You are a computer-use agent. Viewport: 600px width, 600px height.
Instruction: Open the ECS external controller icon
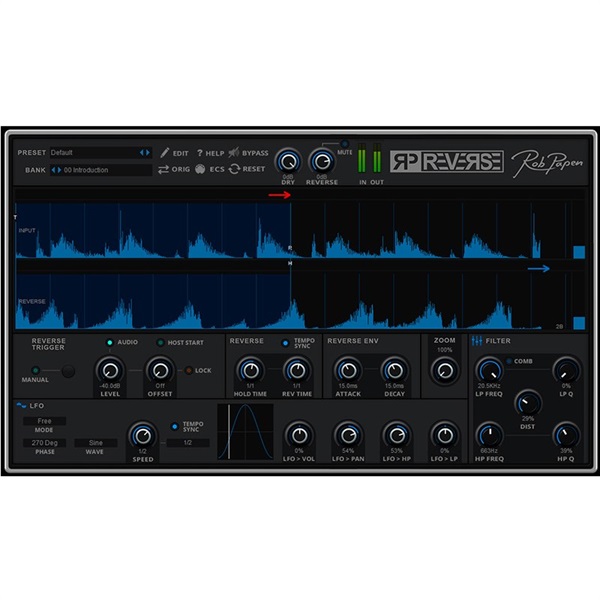click(x=200, y=169)
